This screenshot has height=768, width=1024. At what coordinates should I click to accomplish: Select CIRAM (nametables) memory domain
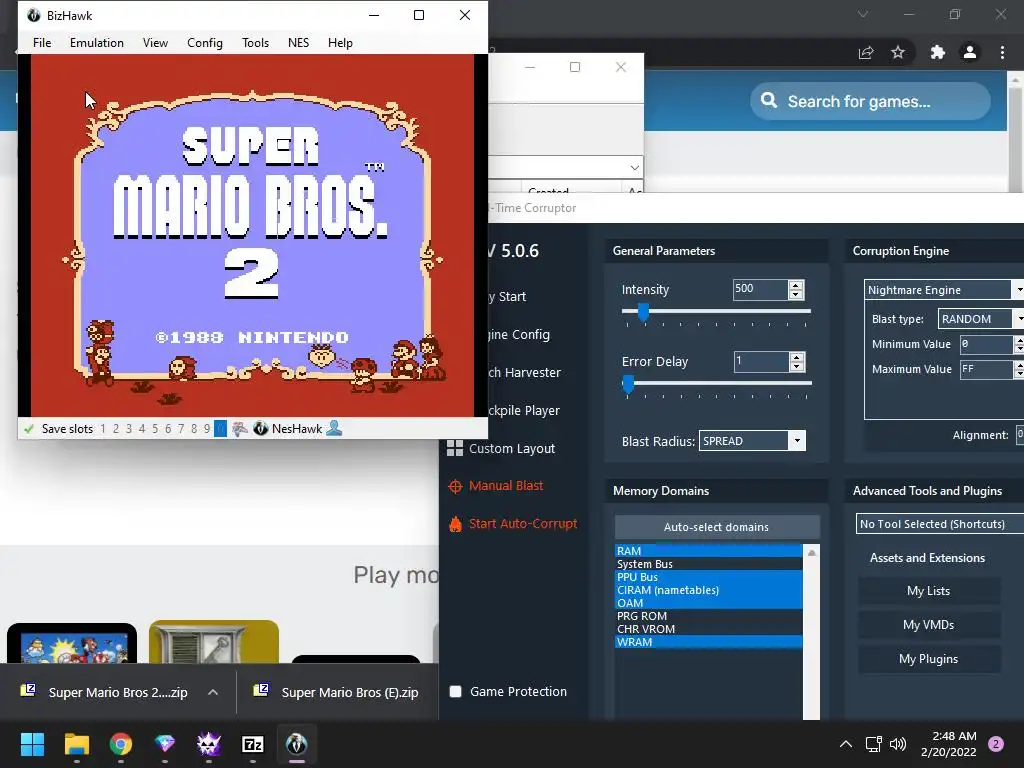(709, 590)
